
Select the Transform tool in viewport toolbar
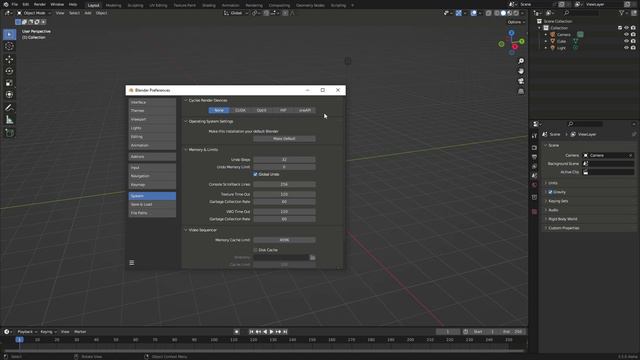(x=9, y=95)
